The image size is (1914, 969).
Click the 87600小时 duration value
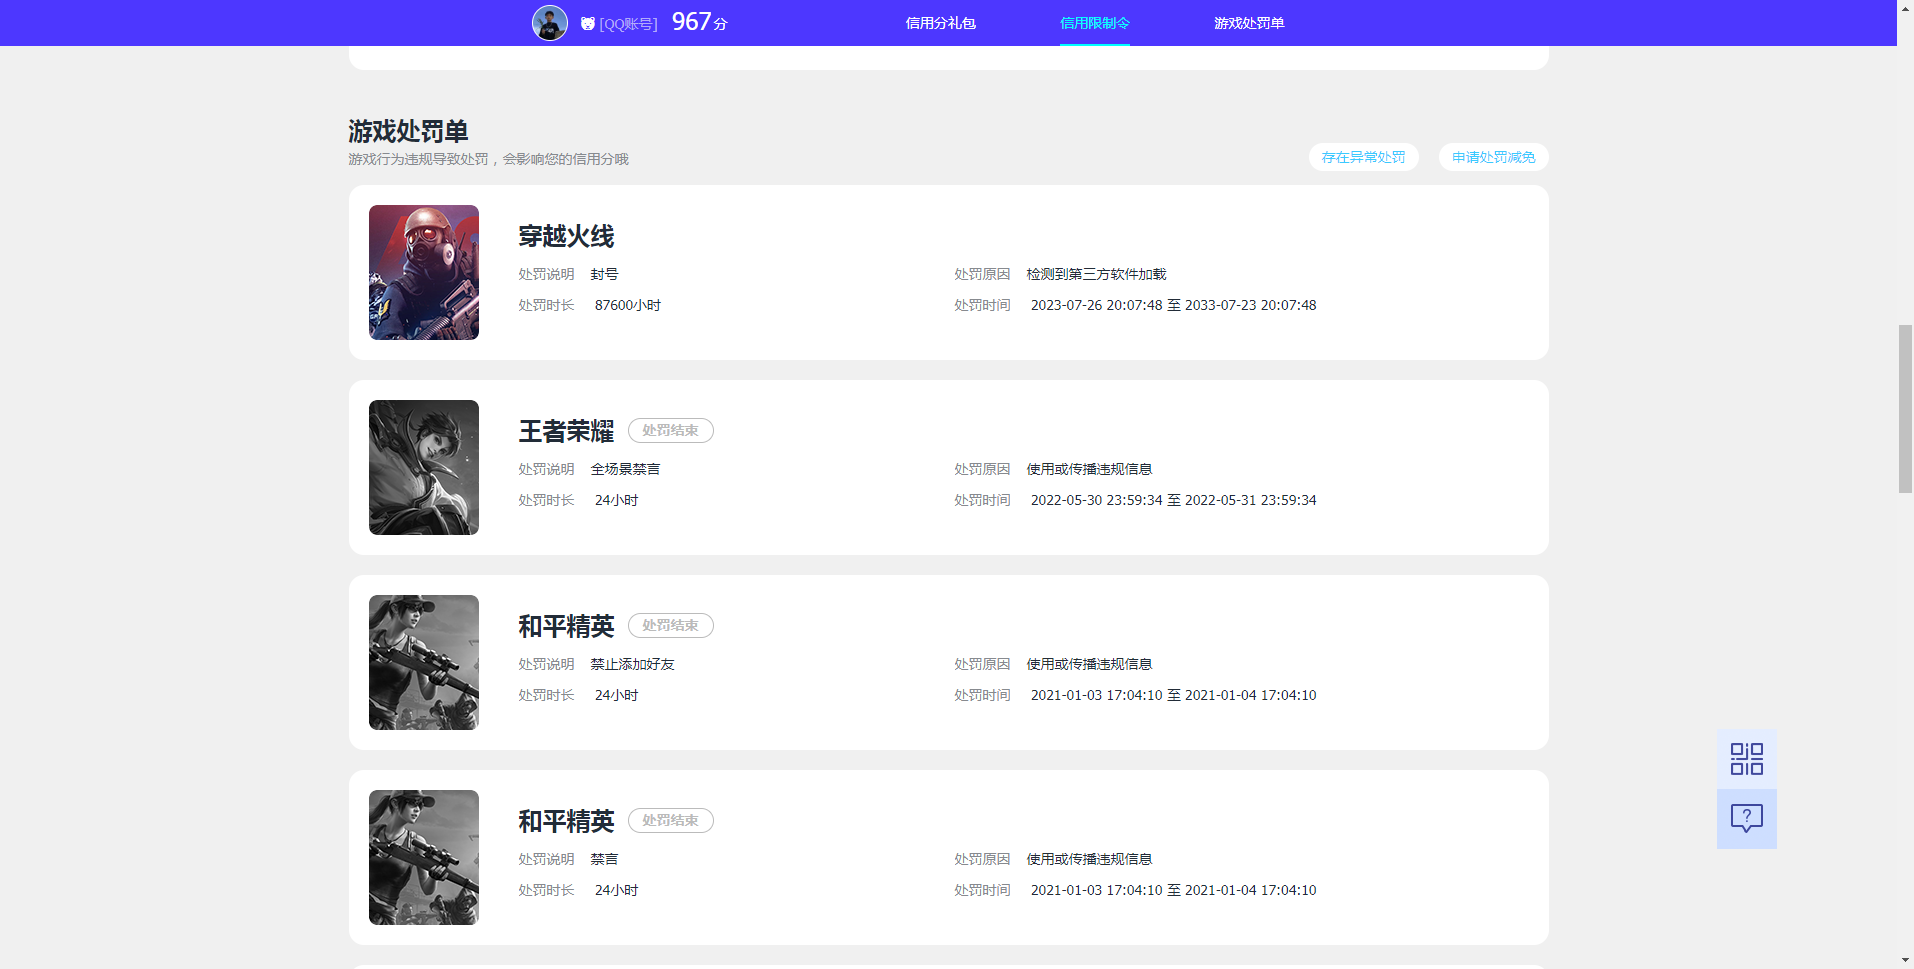628,305
